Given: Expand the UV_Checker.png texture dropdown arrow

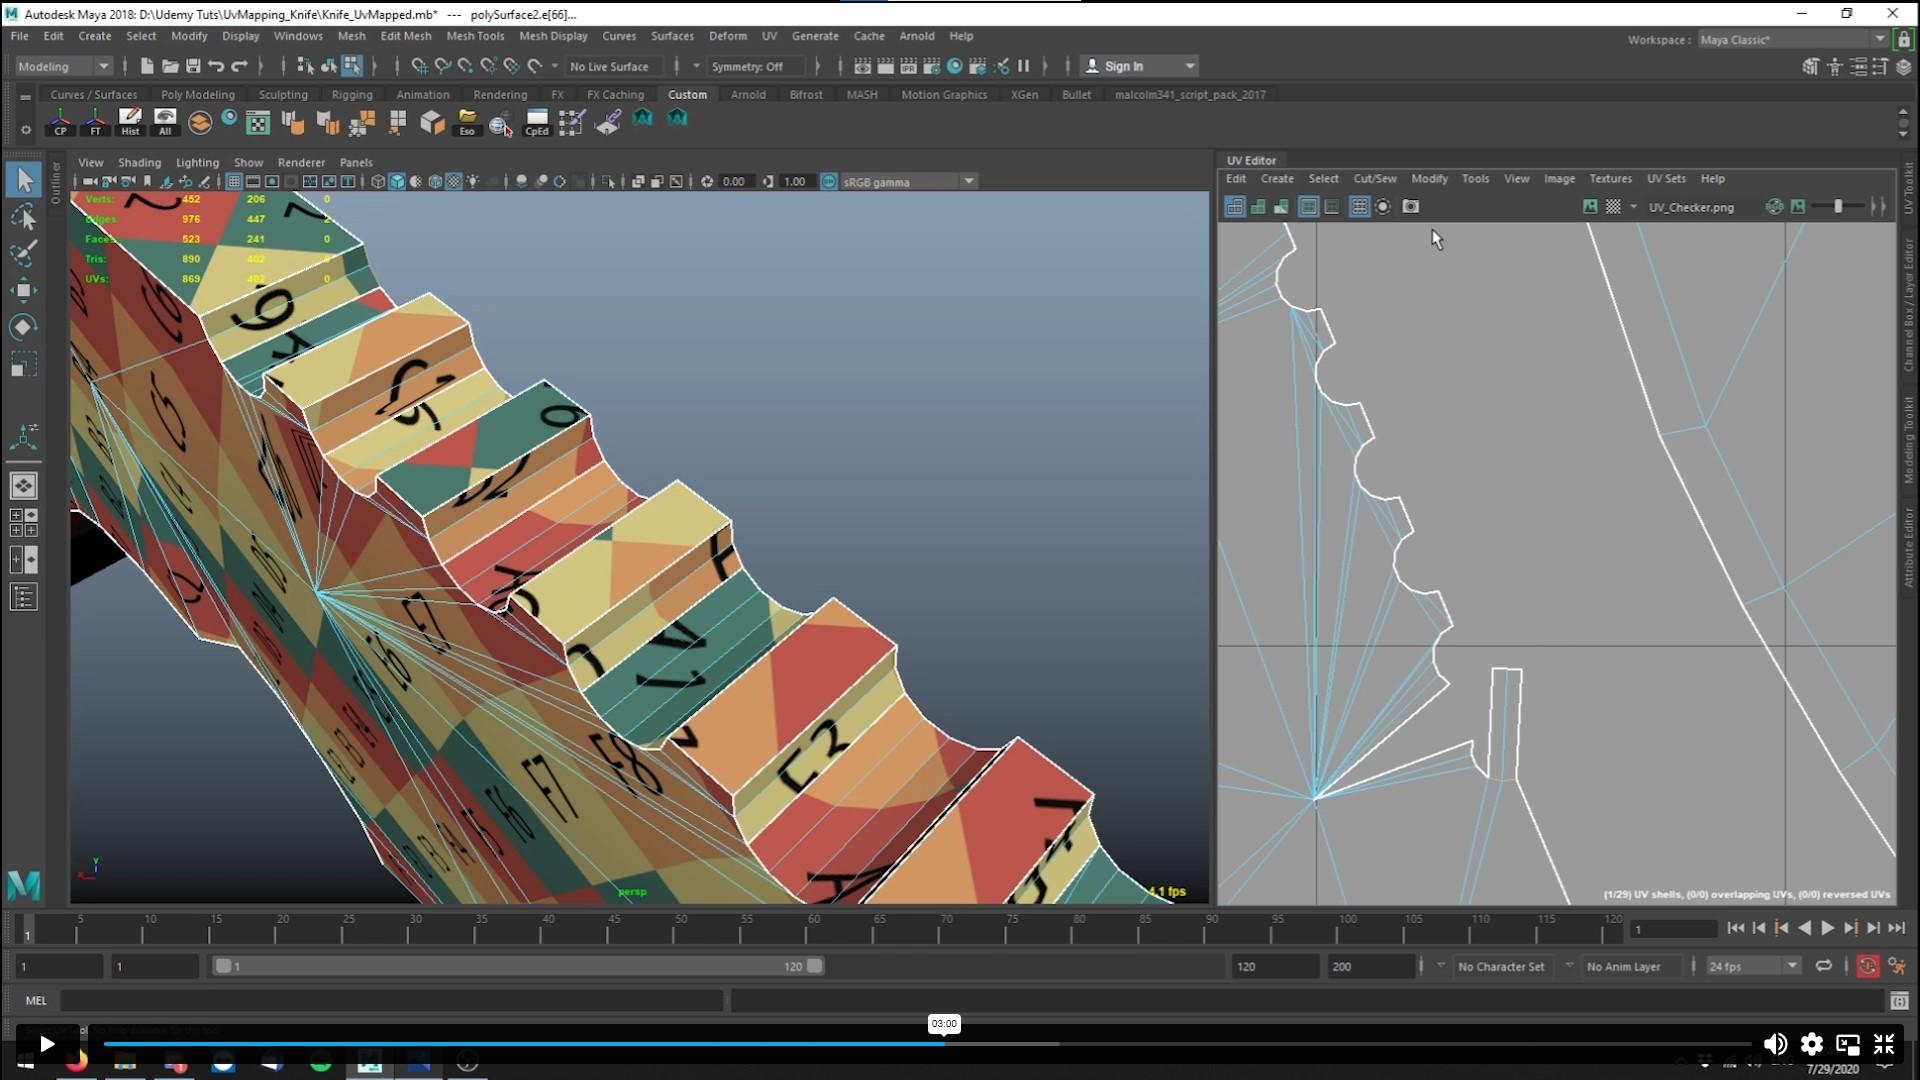Looking at the screenshot, I should pyautogui.click(x=1633, y=207).
